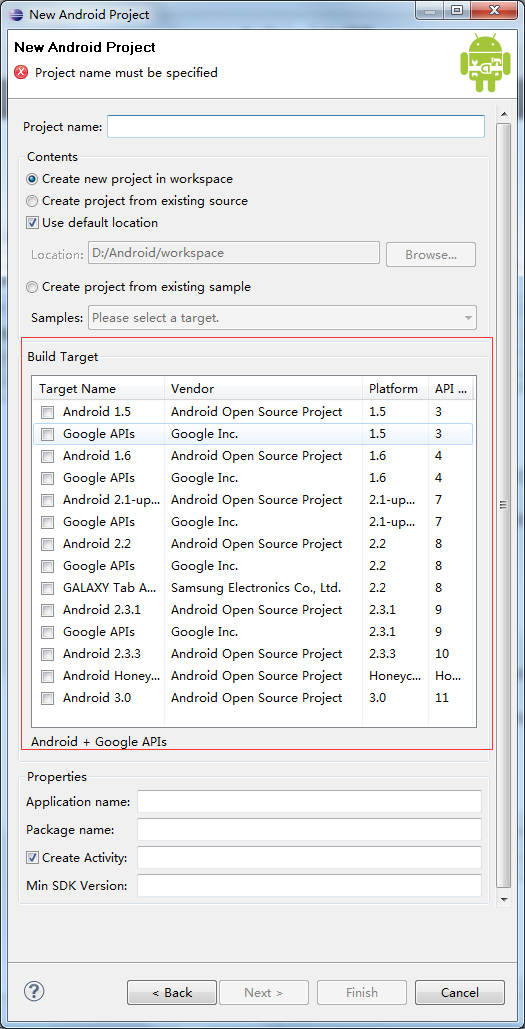Select Create new project in workspace
This screenshot has width=525, height=1029.
pyautogui.click(x=32, y=179)
